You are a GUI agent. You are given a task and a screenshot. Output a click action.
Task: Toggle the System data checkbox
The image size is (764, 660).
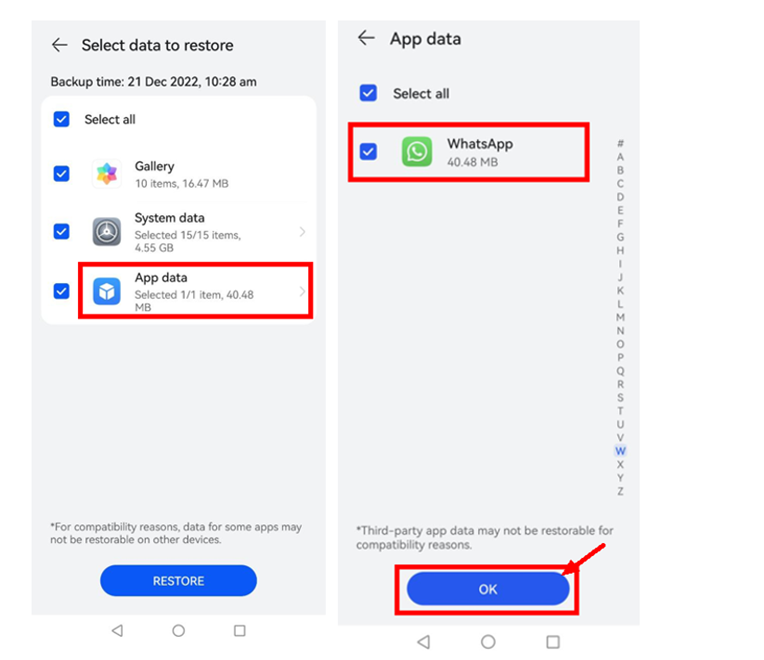tap(61, 231)
